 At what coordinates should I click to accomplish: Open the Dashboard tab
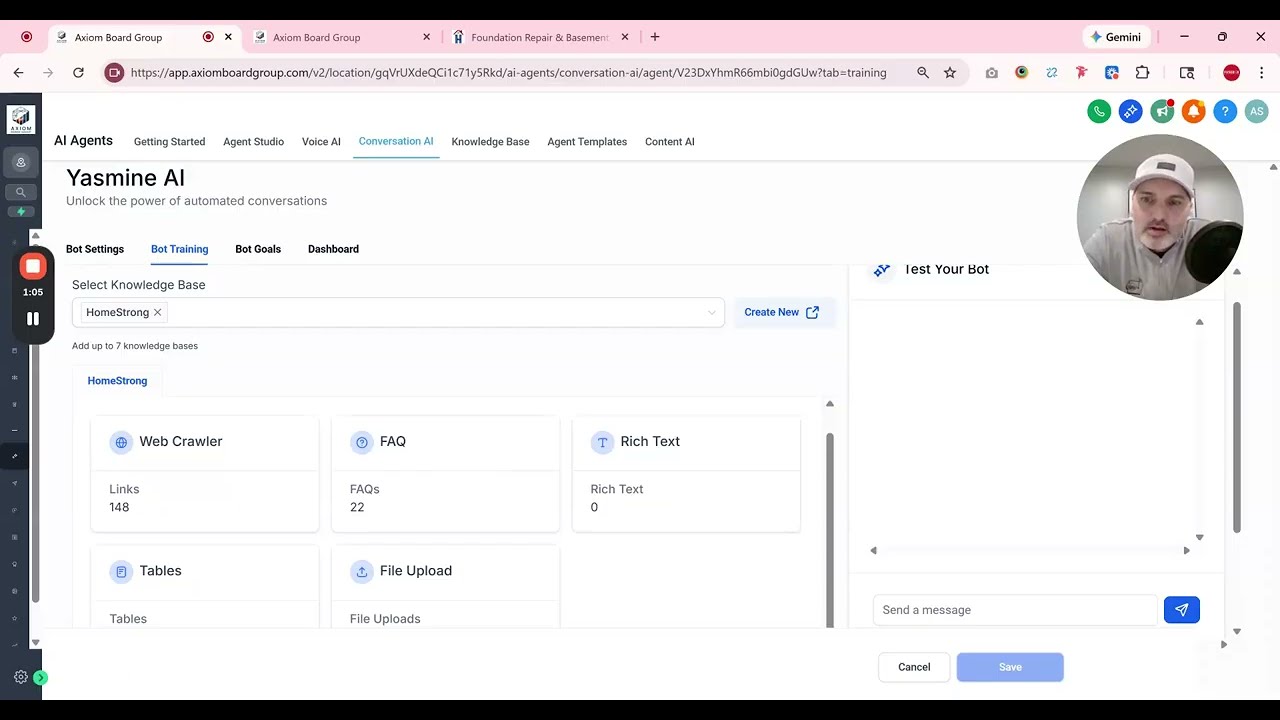point(333,249)
